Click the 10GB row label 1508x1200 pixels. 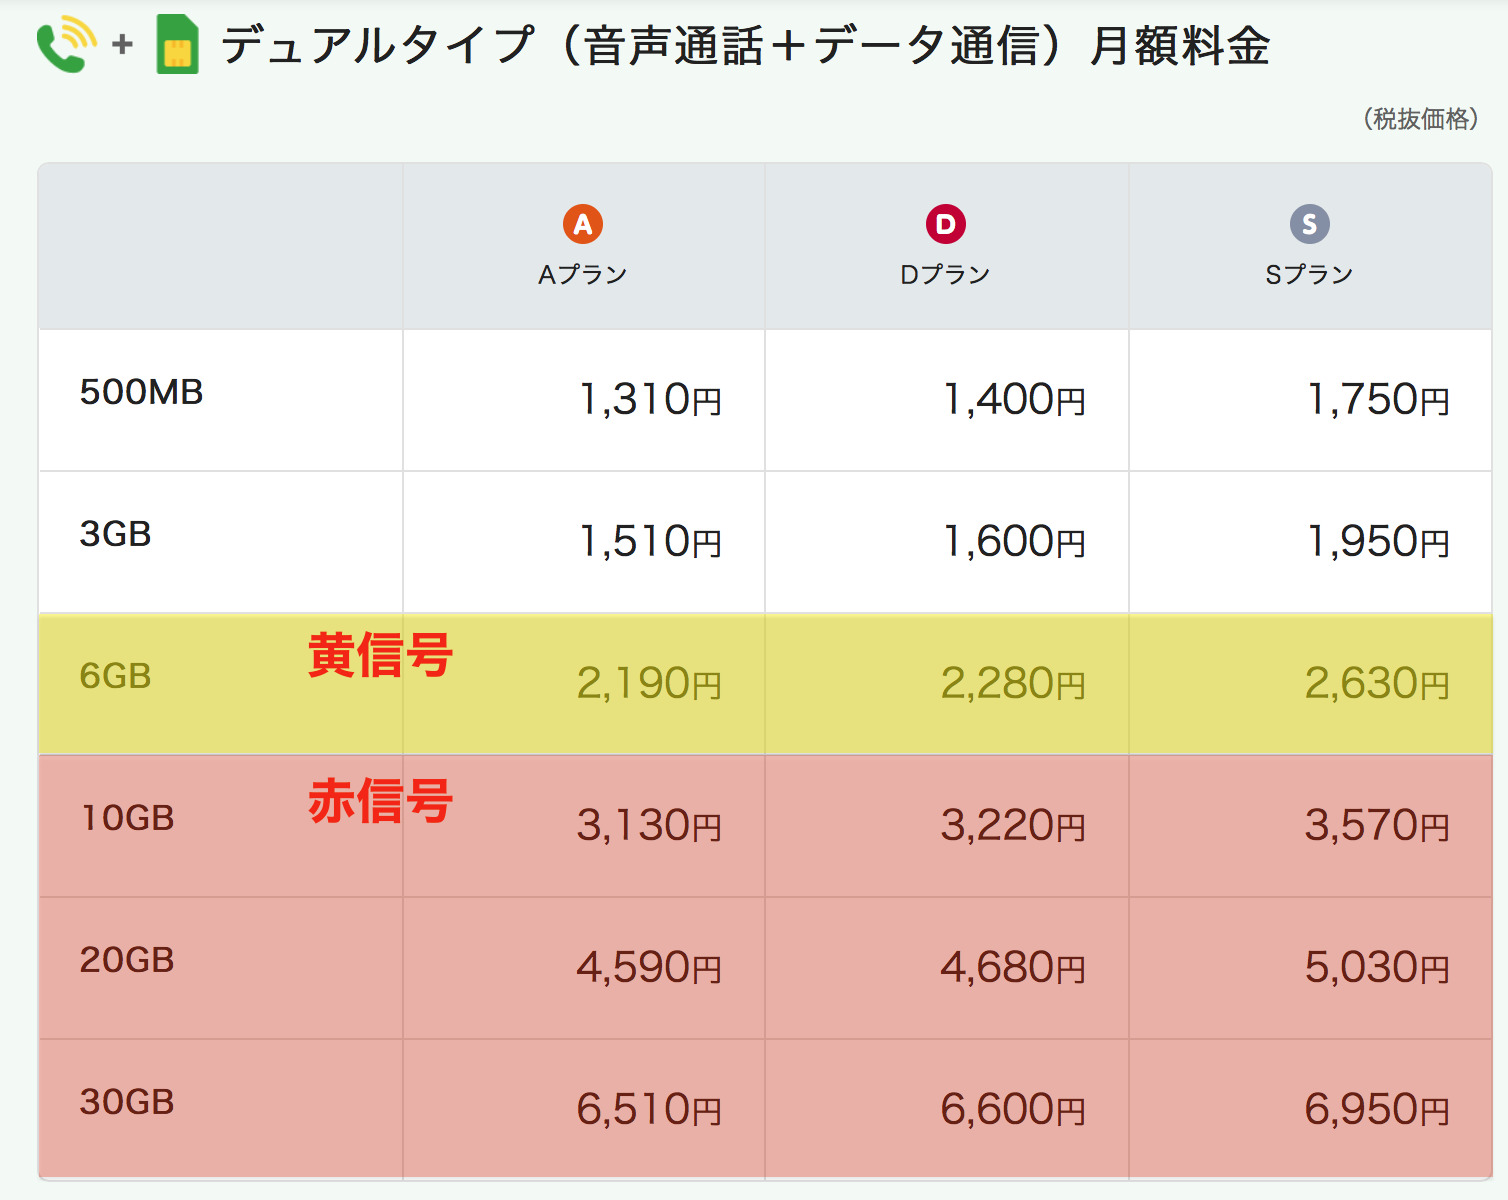(127, 818)
